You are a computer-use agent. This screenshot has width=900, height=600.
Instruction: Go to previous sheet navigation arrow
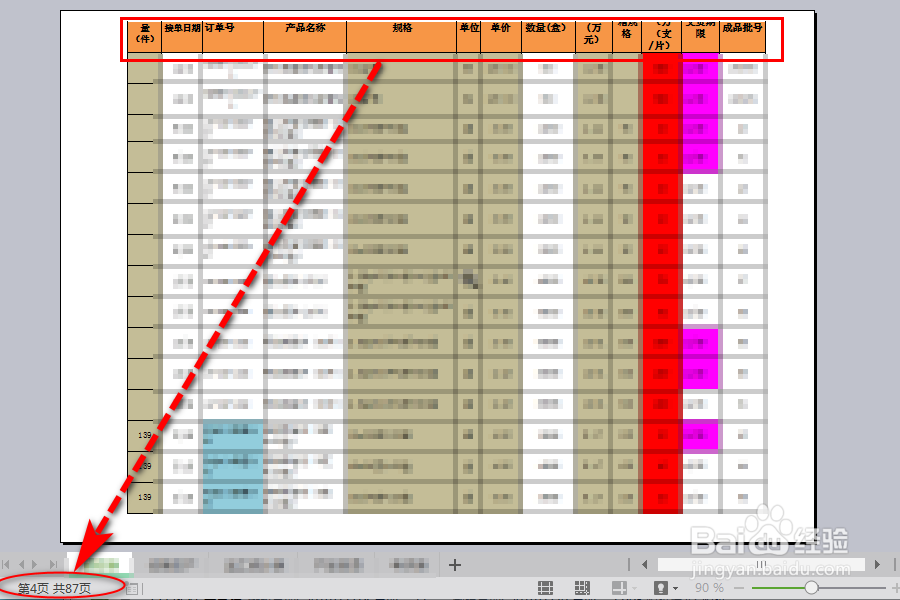click(x=22, y=563)
